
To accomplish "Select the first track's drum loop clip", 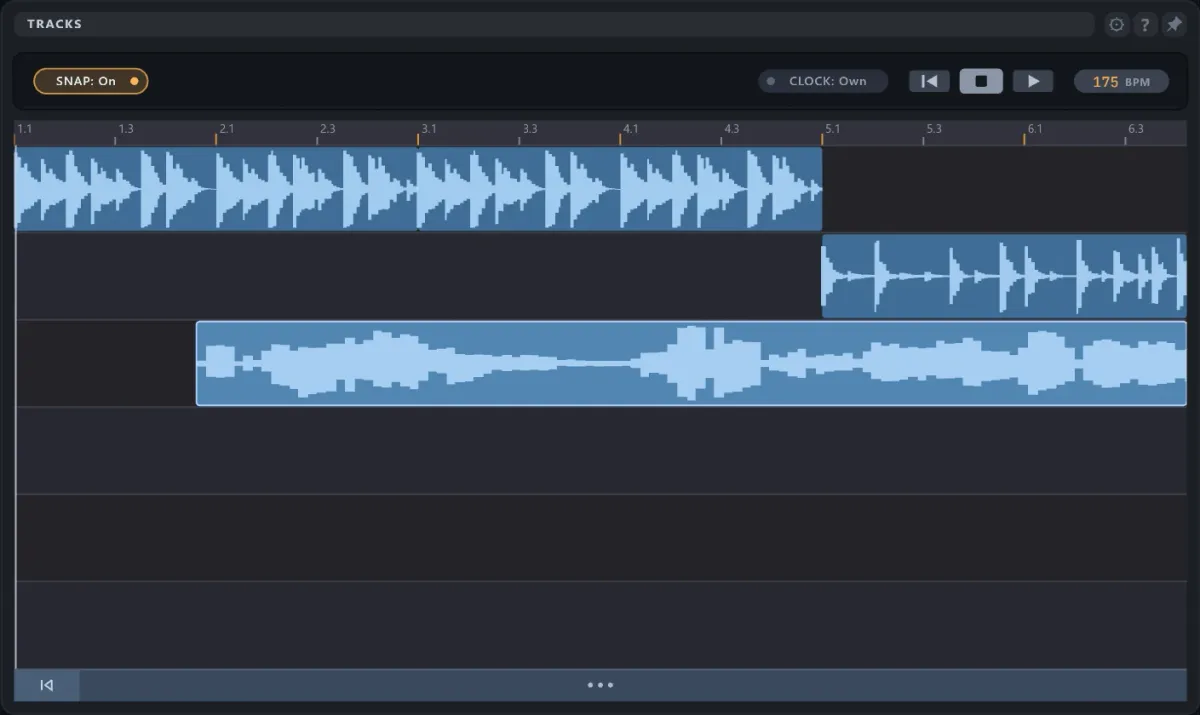I will click(x=418, y=189).
